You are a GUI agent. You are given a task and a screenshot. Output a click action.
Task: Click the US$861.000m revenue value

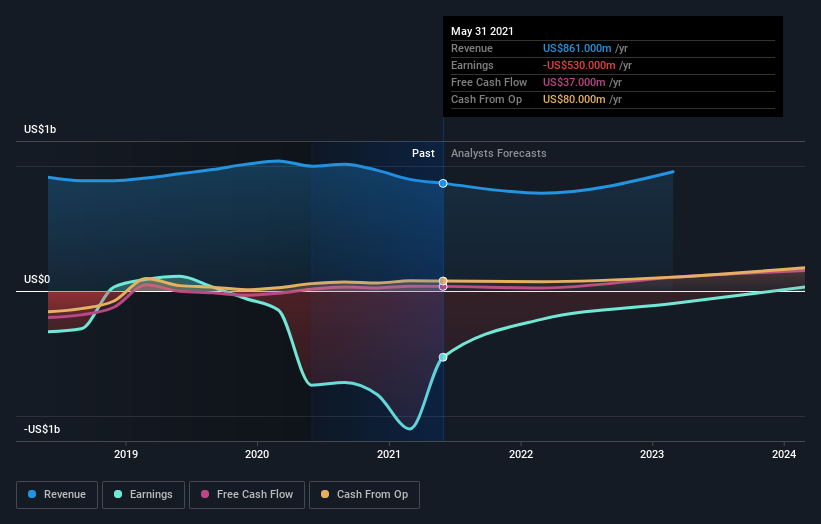(x=577, y=48)
